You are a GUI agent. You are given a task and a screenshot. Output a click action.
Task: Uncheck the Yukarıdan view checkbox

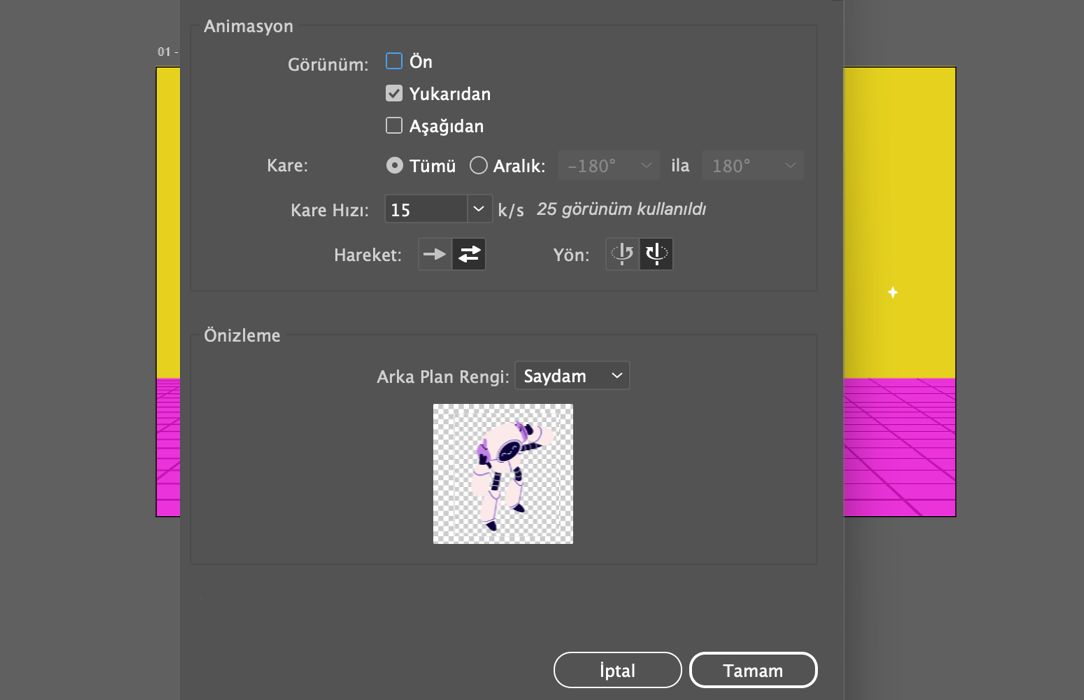point(395,94)
